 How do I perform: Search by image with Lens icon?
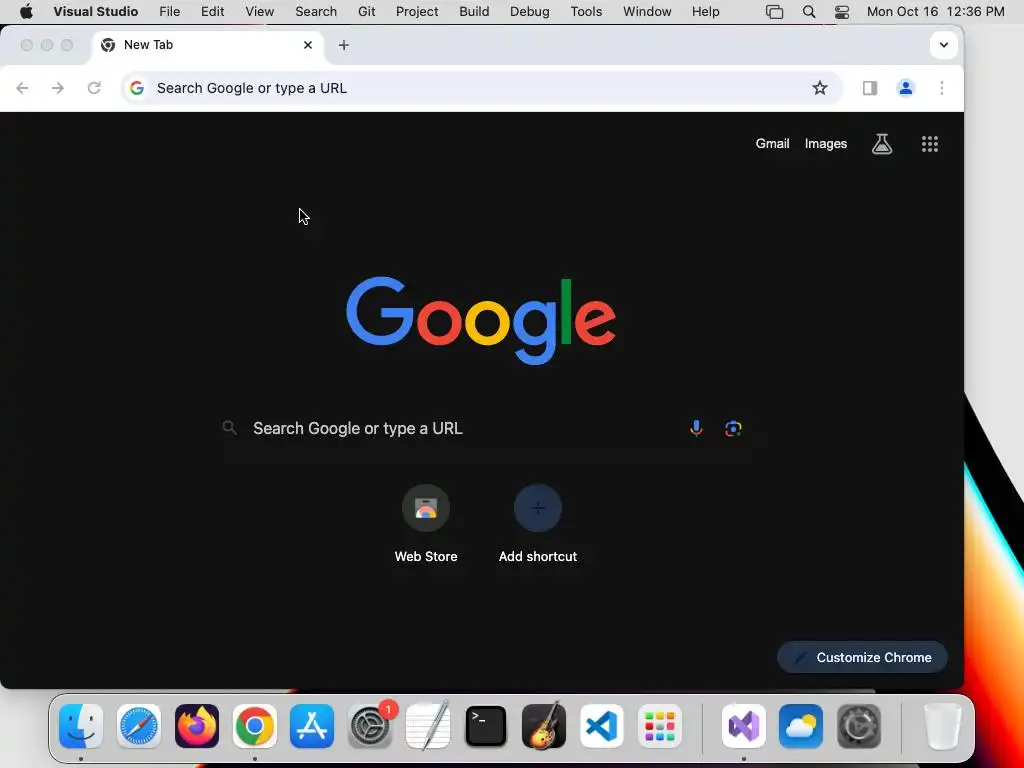click(x=733, y=428)
